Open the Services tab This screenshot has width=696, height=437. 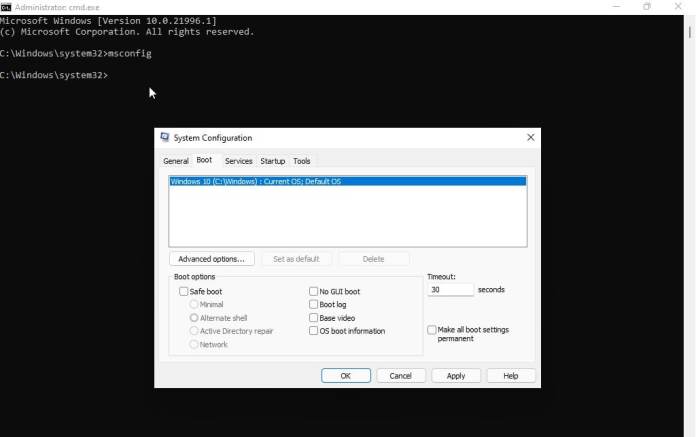(x=238, y=161)
